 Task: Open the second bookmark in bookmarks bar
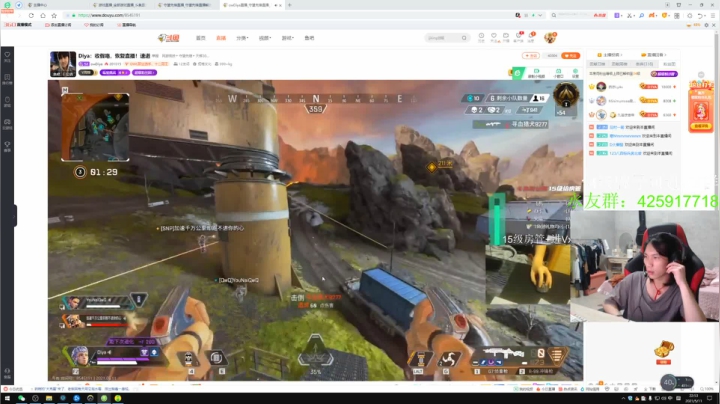(58, 25)
